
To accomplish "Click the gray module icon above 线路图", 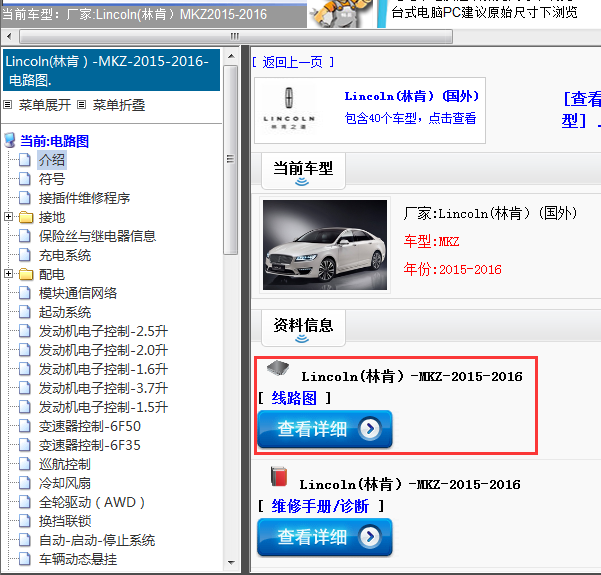I will coord(278,367).
